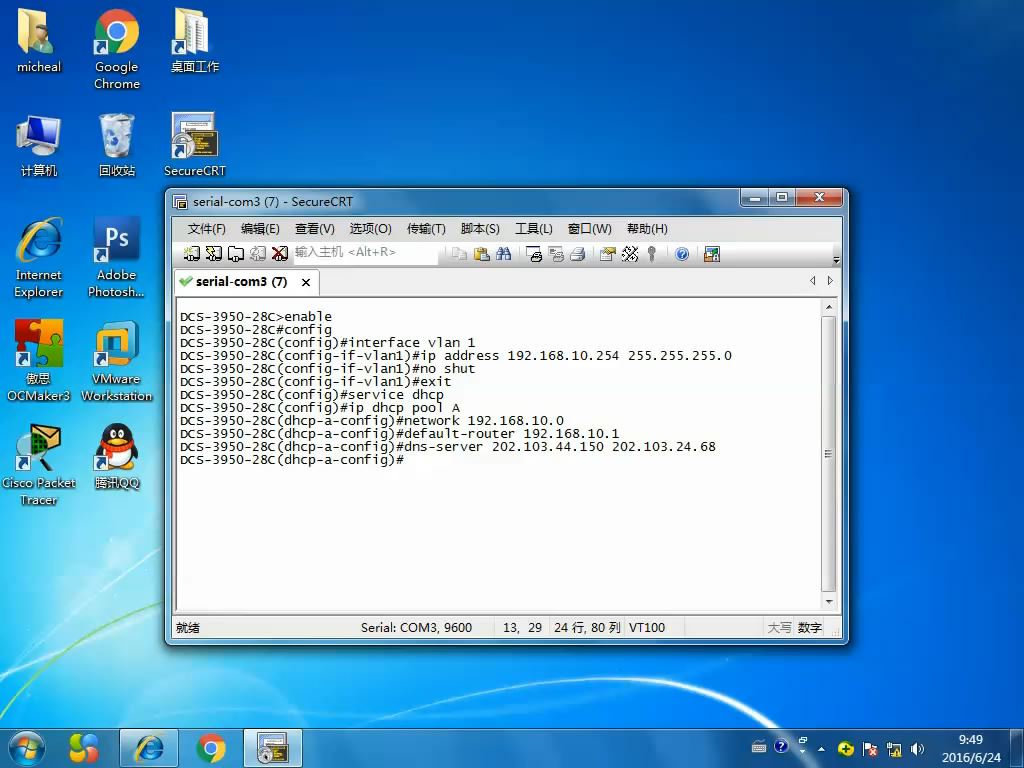Click the Print Screen toolbar icon

pos(534,254)
